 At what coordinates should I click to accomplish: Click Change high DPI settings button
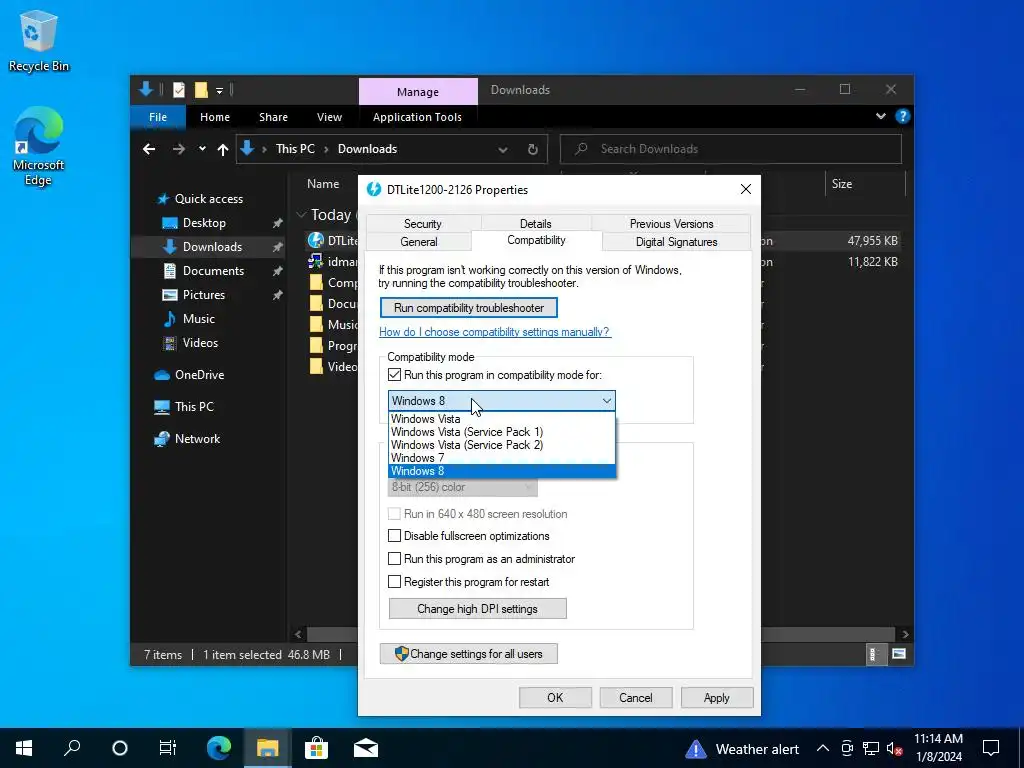click(x=477, y=609)
